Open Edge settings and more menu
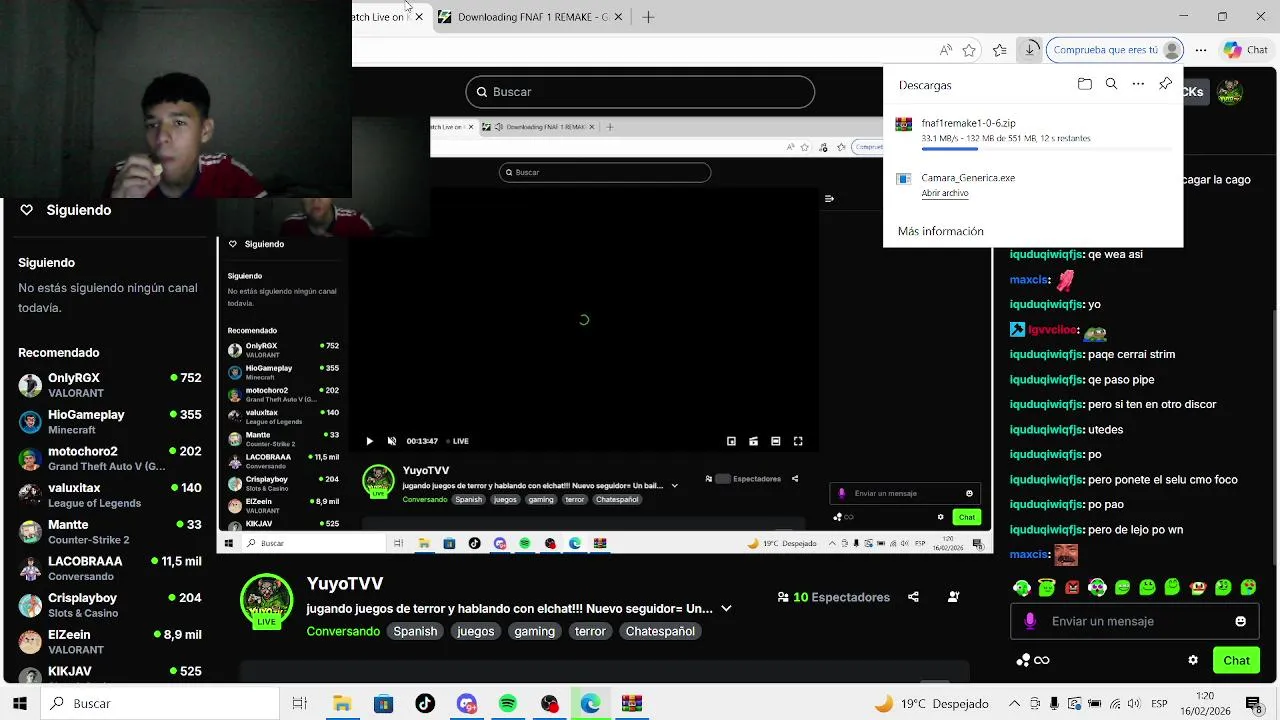This screenshot has height=720, width=1280. [x=1201, y=50]
